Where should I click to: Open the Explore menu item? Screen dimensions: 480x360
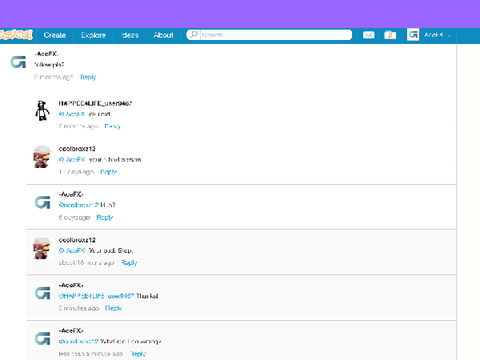93,35
